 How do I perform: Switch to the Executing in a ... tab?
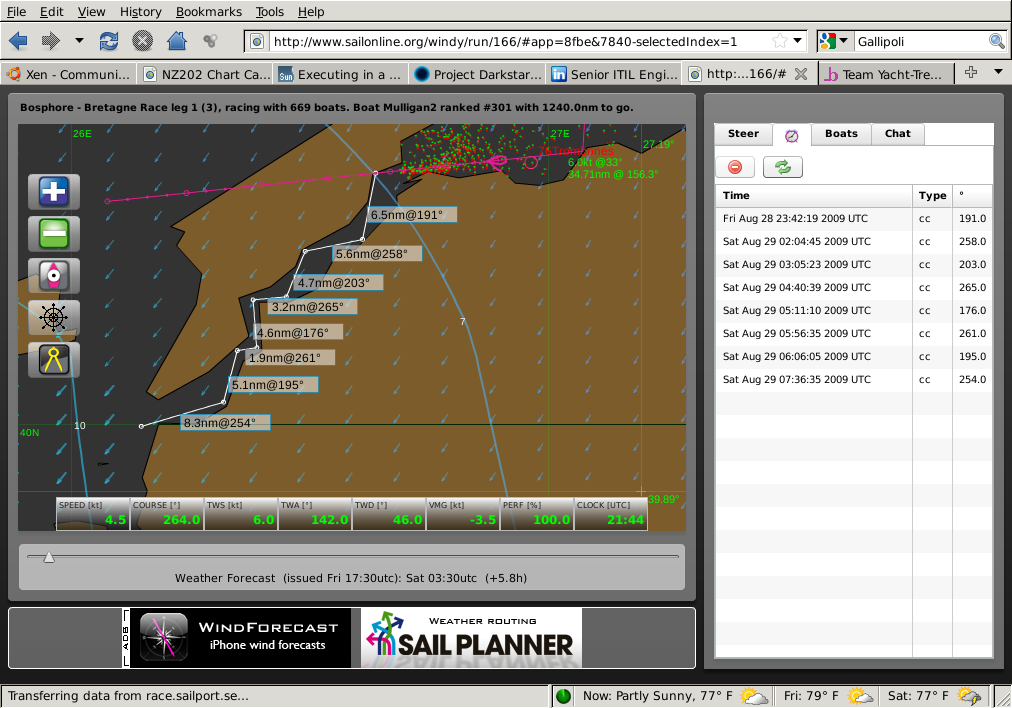341,74
